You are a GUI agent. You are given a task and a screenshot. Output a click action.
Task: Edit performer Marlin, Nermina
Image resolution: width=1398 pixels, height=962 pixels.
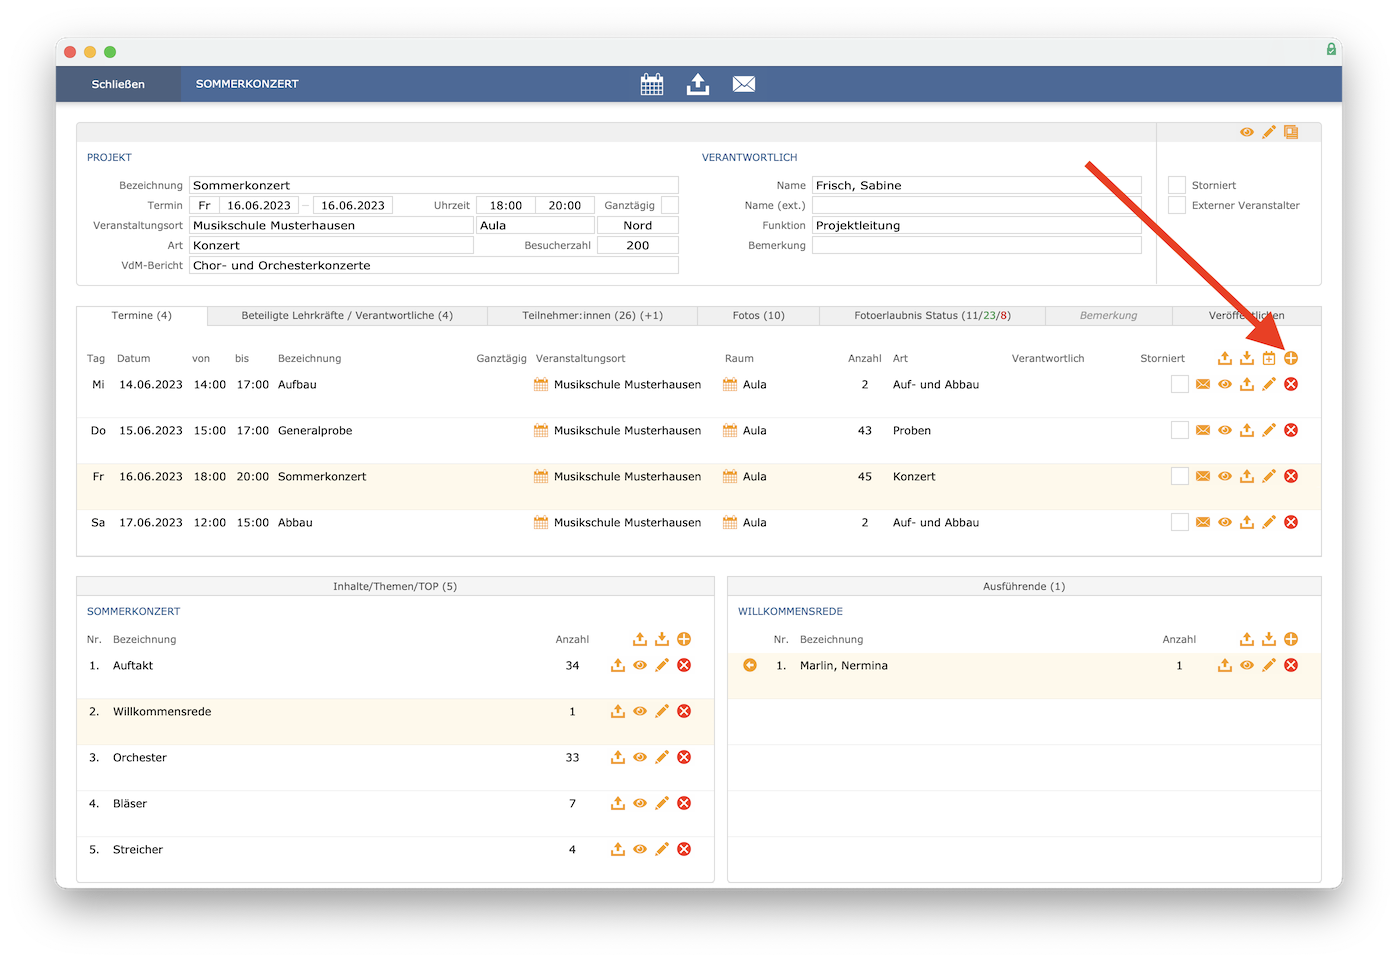pyautogui.click(x=1269, y=665)
